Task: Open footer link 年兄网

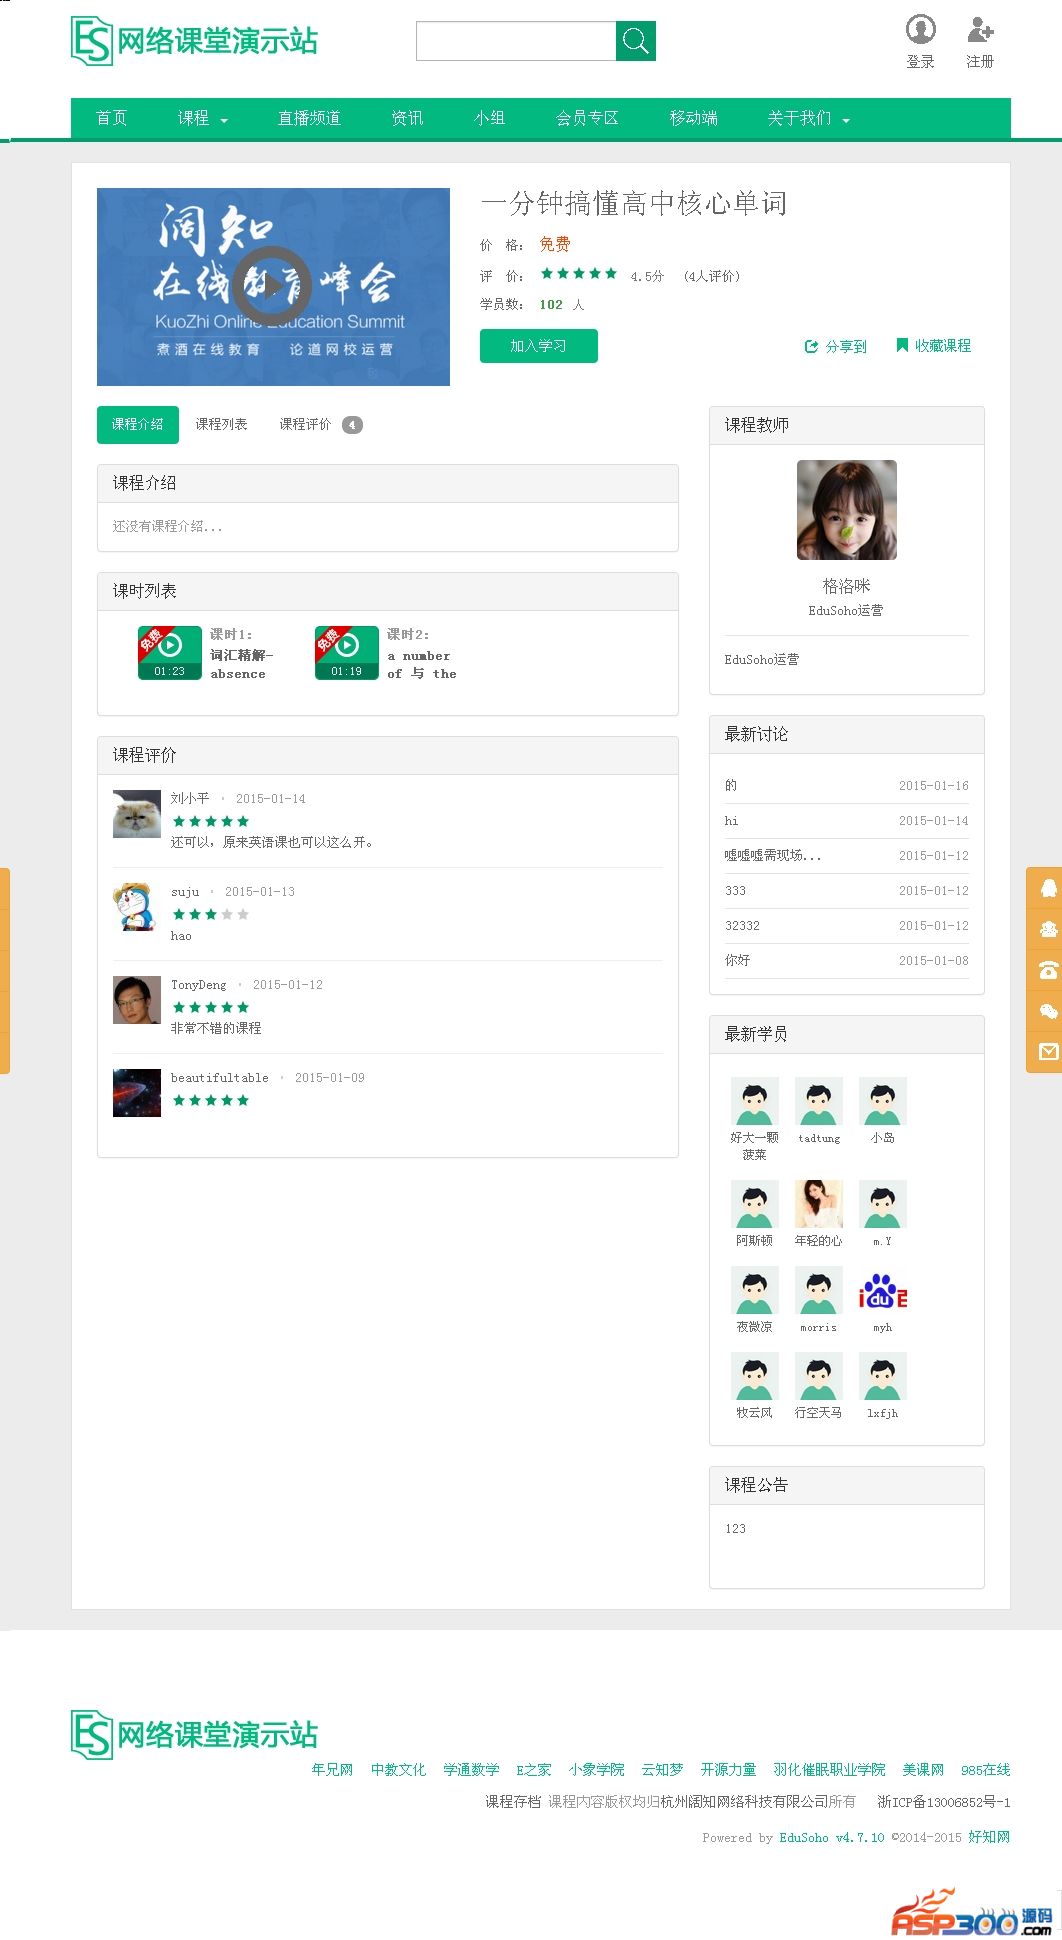Action: pyautogui.click(x=332, y=1769)
